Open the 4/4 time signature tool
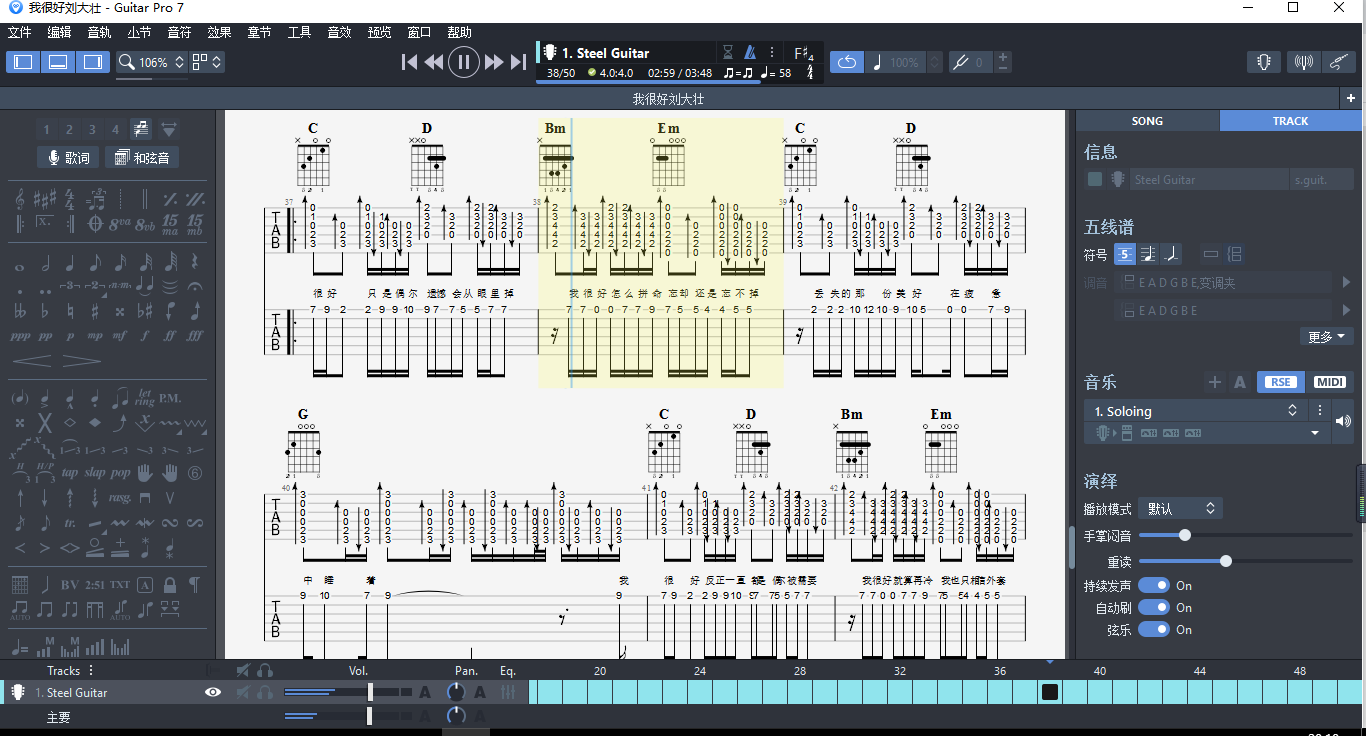 pos(71,198)
